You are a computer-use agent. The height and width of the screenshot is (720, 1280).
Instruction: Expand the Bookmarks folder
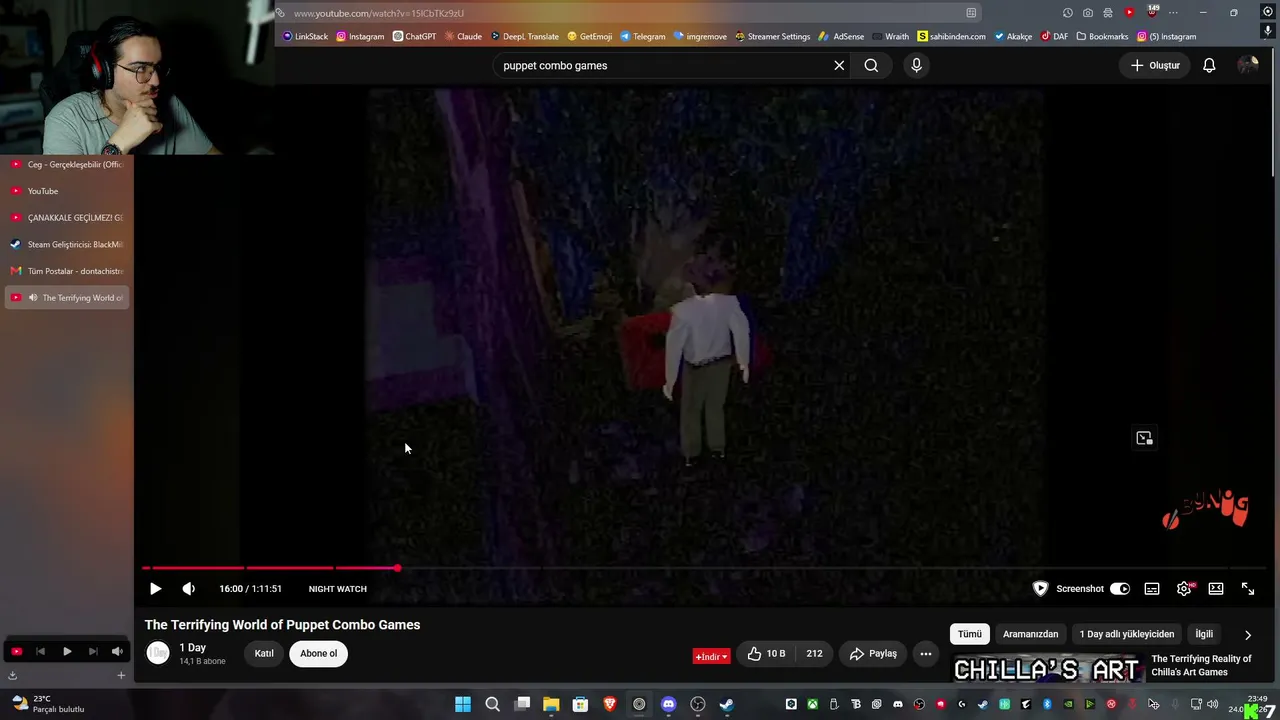(1102, 36)
